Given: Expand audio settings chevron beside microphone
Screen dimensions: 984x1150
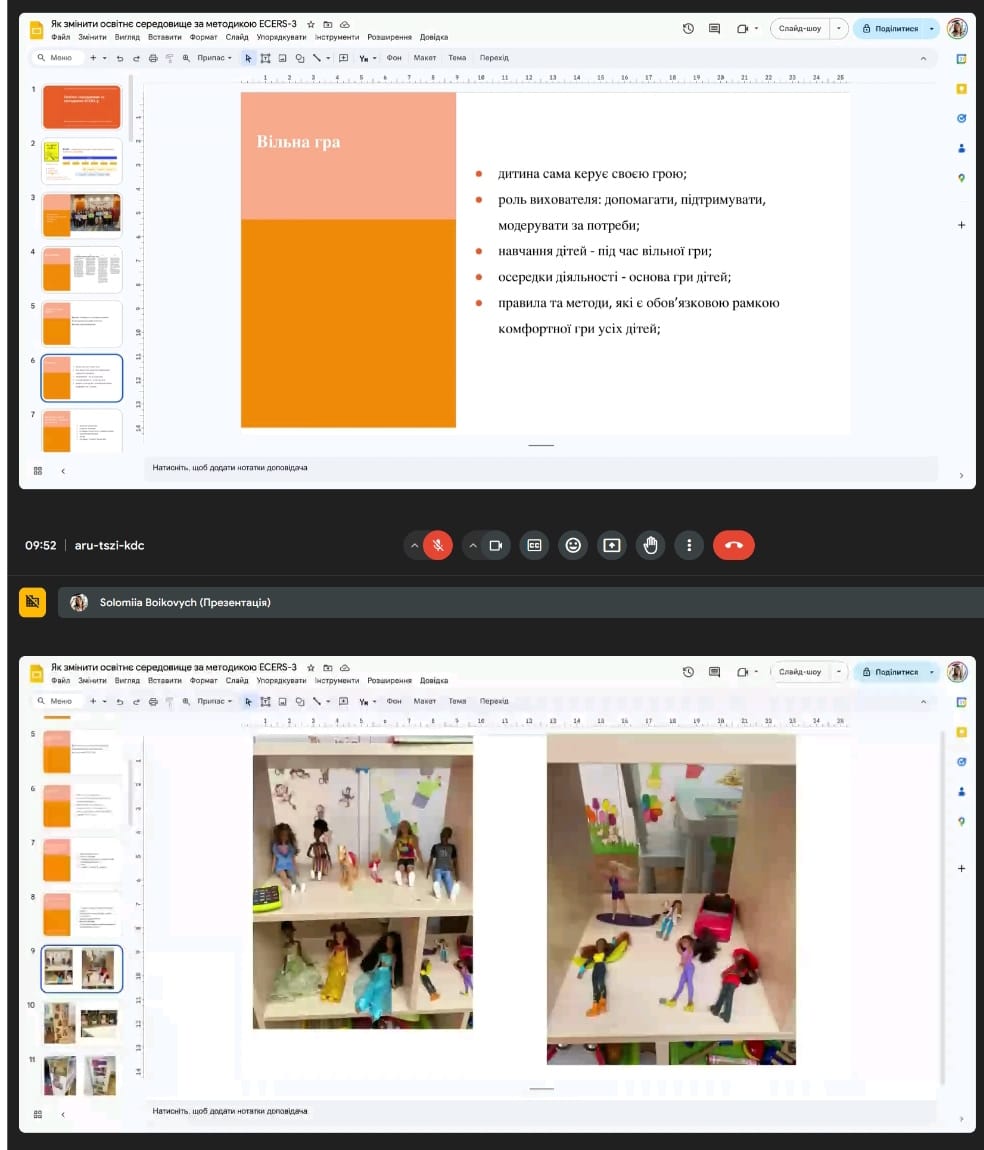Looking at the screenshot, I should coord(413,545).
